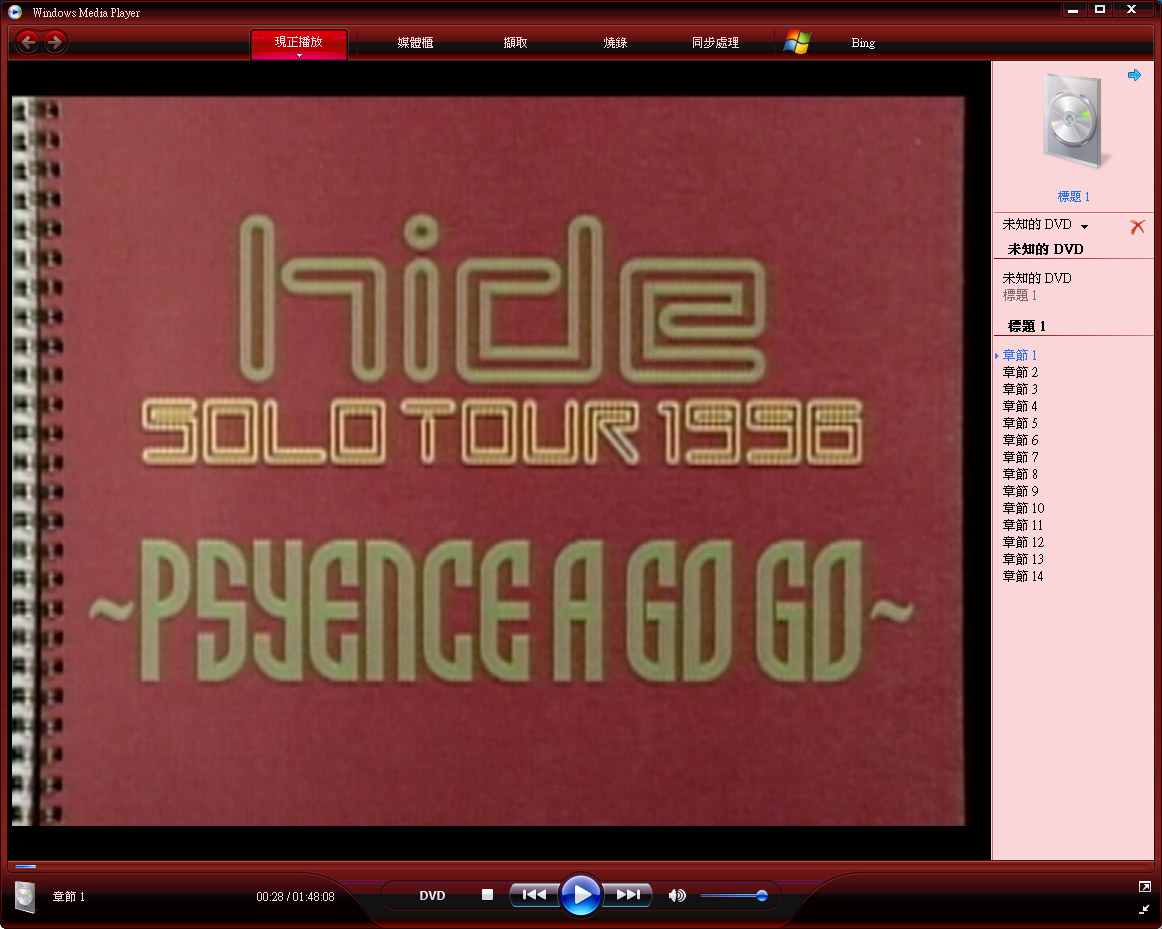Click the DVD disc case artwork
The height and width of the screenshot is (929, 1162).
point(1074,121)
